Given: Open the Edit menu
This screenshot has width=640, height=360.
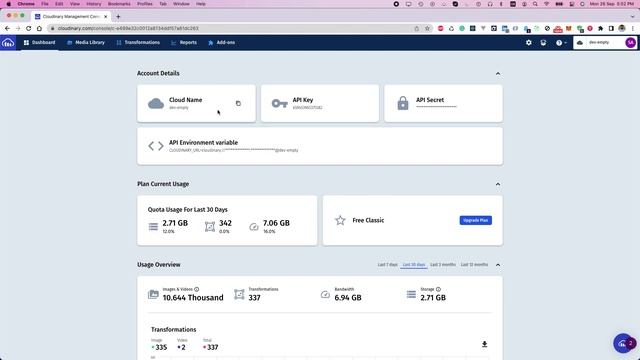Looking at the screenshot, I should 59,4.
